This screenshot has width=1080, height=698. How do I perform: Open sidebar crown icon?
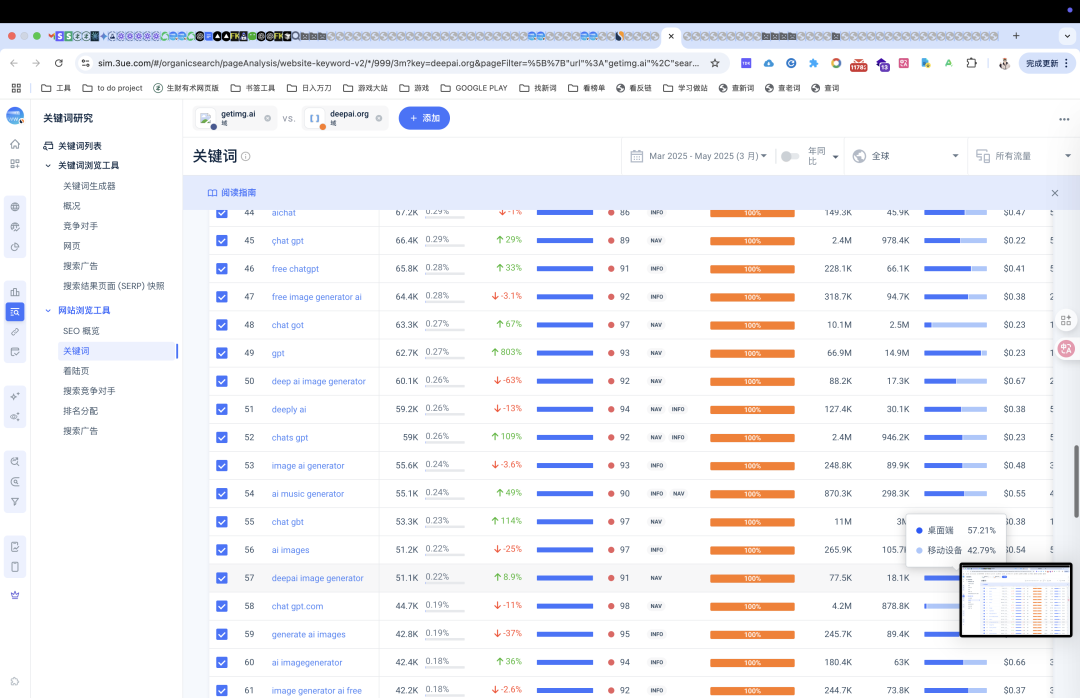click(15, 595)
